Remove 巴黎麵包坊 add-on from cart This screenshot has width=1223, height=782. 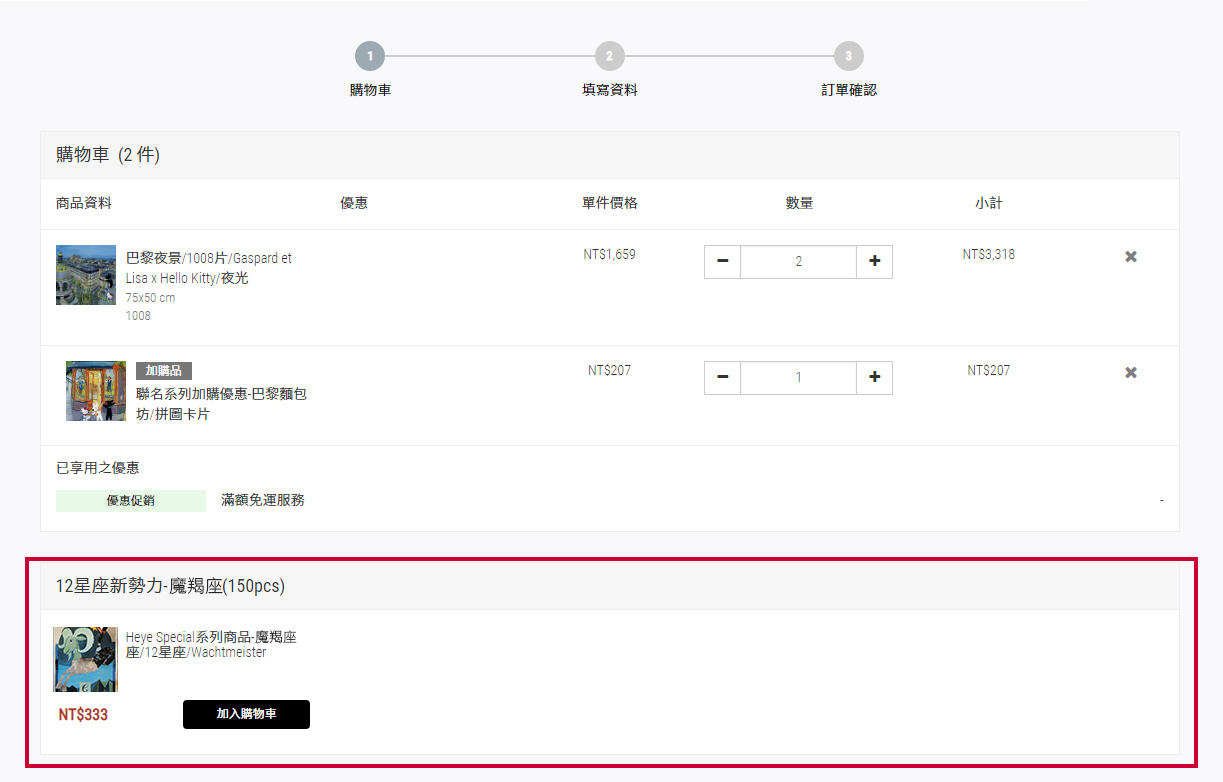pyautogui.click(x=1131, y=373)
